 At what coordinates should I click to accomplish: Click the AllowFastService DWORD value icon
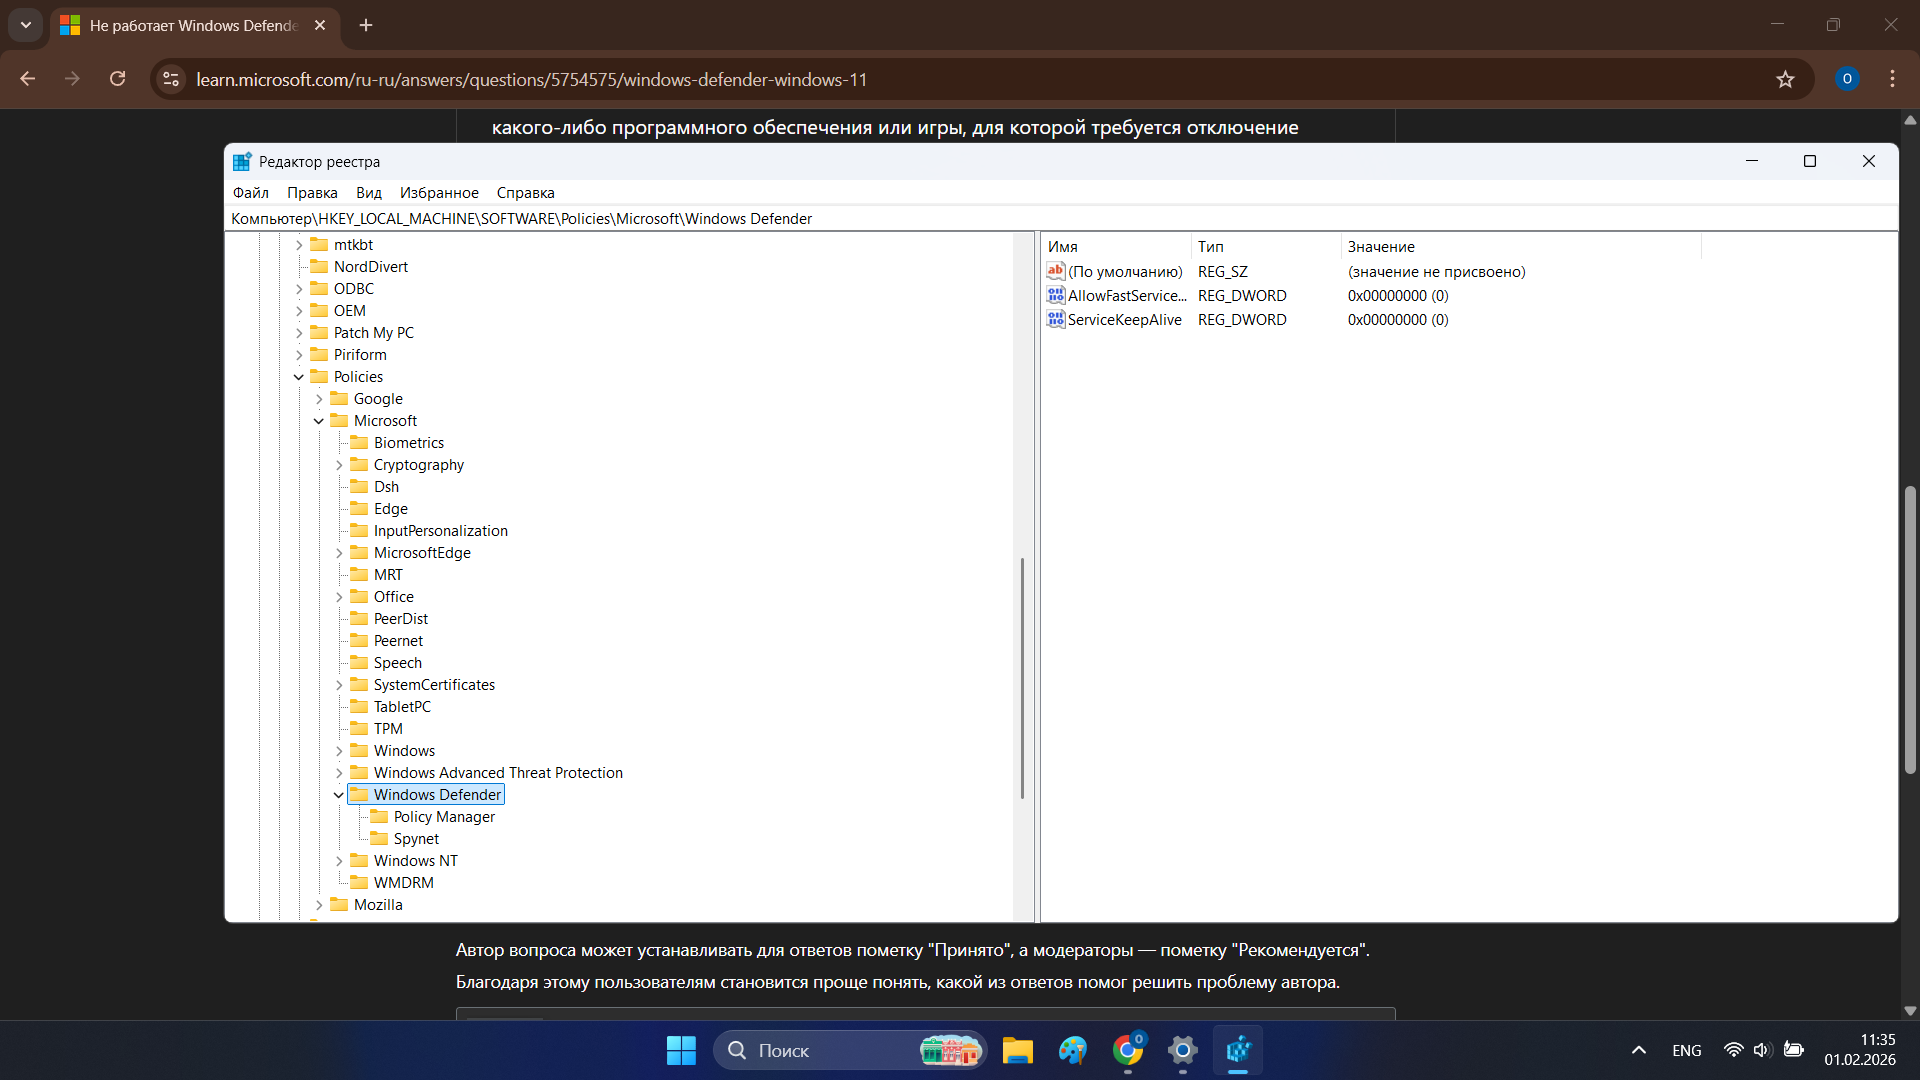click(x=1055, y=295)
